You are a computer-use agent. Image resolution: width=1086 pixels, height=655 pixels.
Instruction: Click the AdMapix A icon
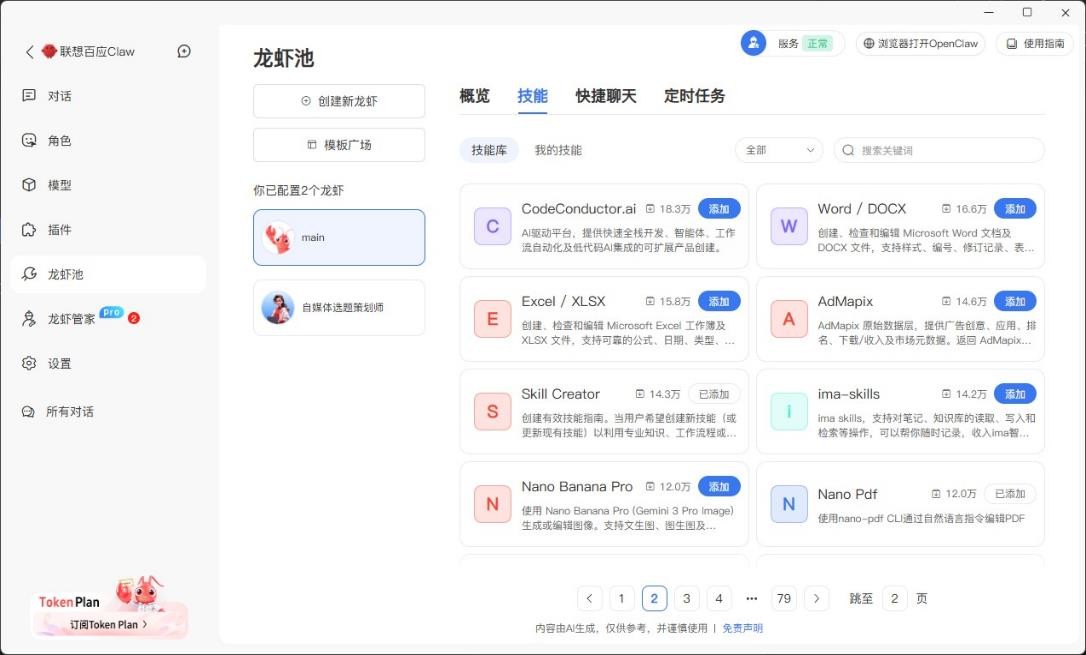click(x=789, y=318)
